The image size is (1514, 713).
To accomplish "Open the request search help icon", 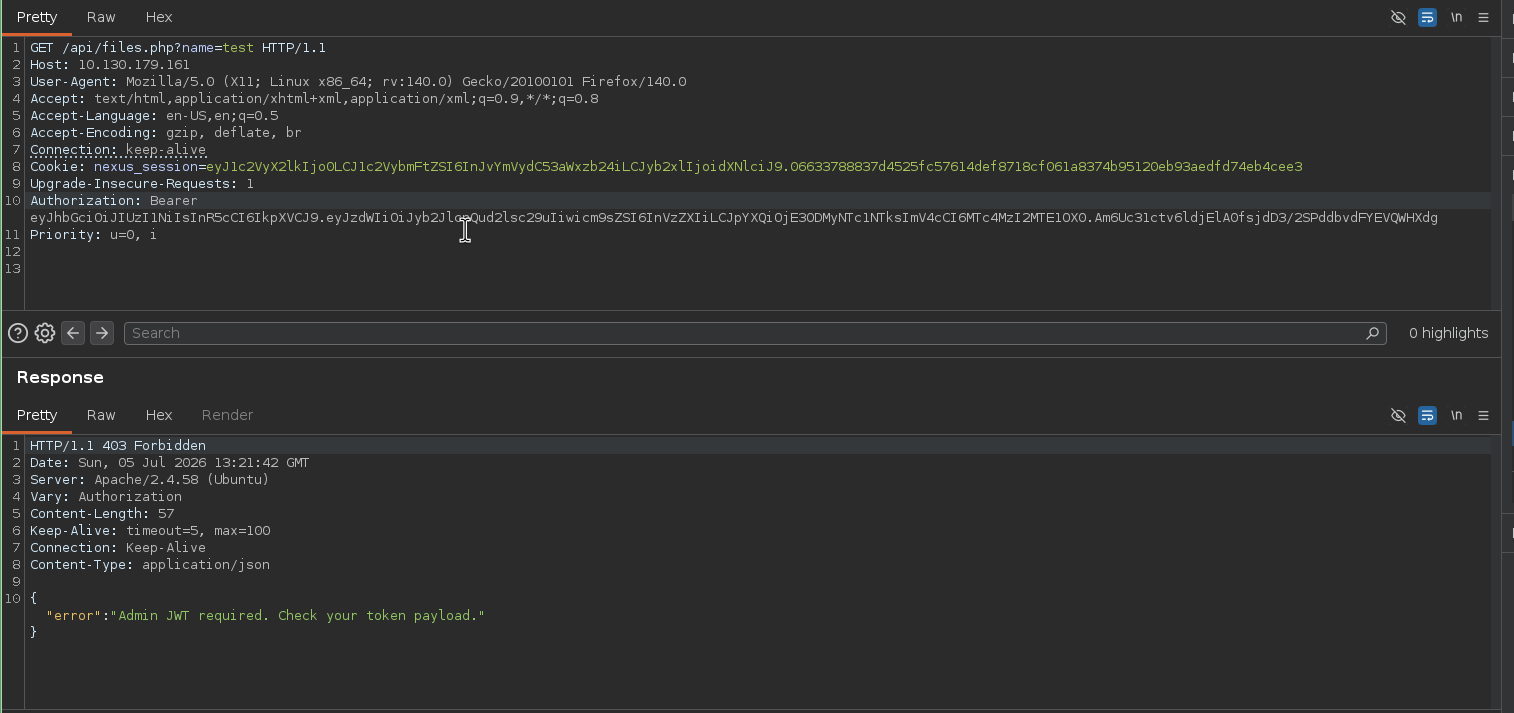I will (17, 333).
